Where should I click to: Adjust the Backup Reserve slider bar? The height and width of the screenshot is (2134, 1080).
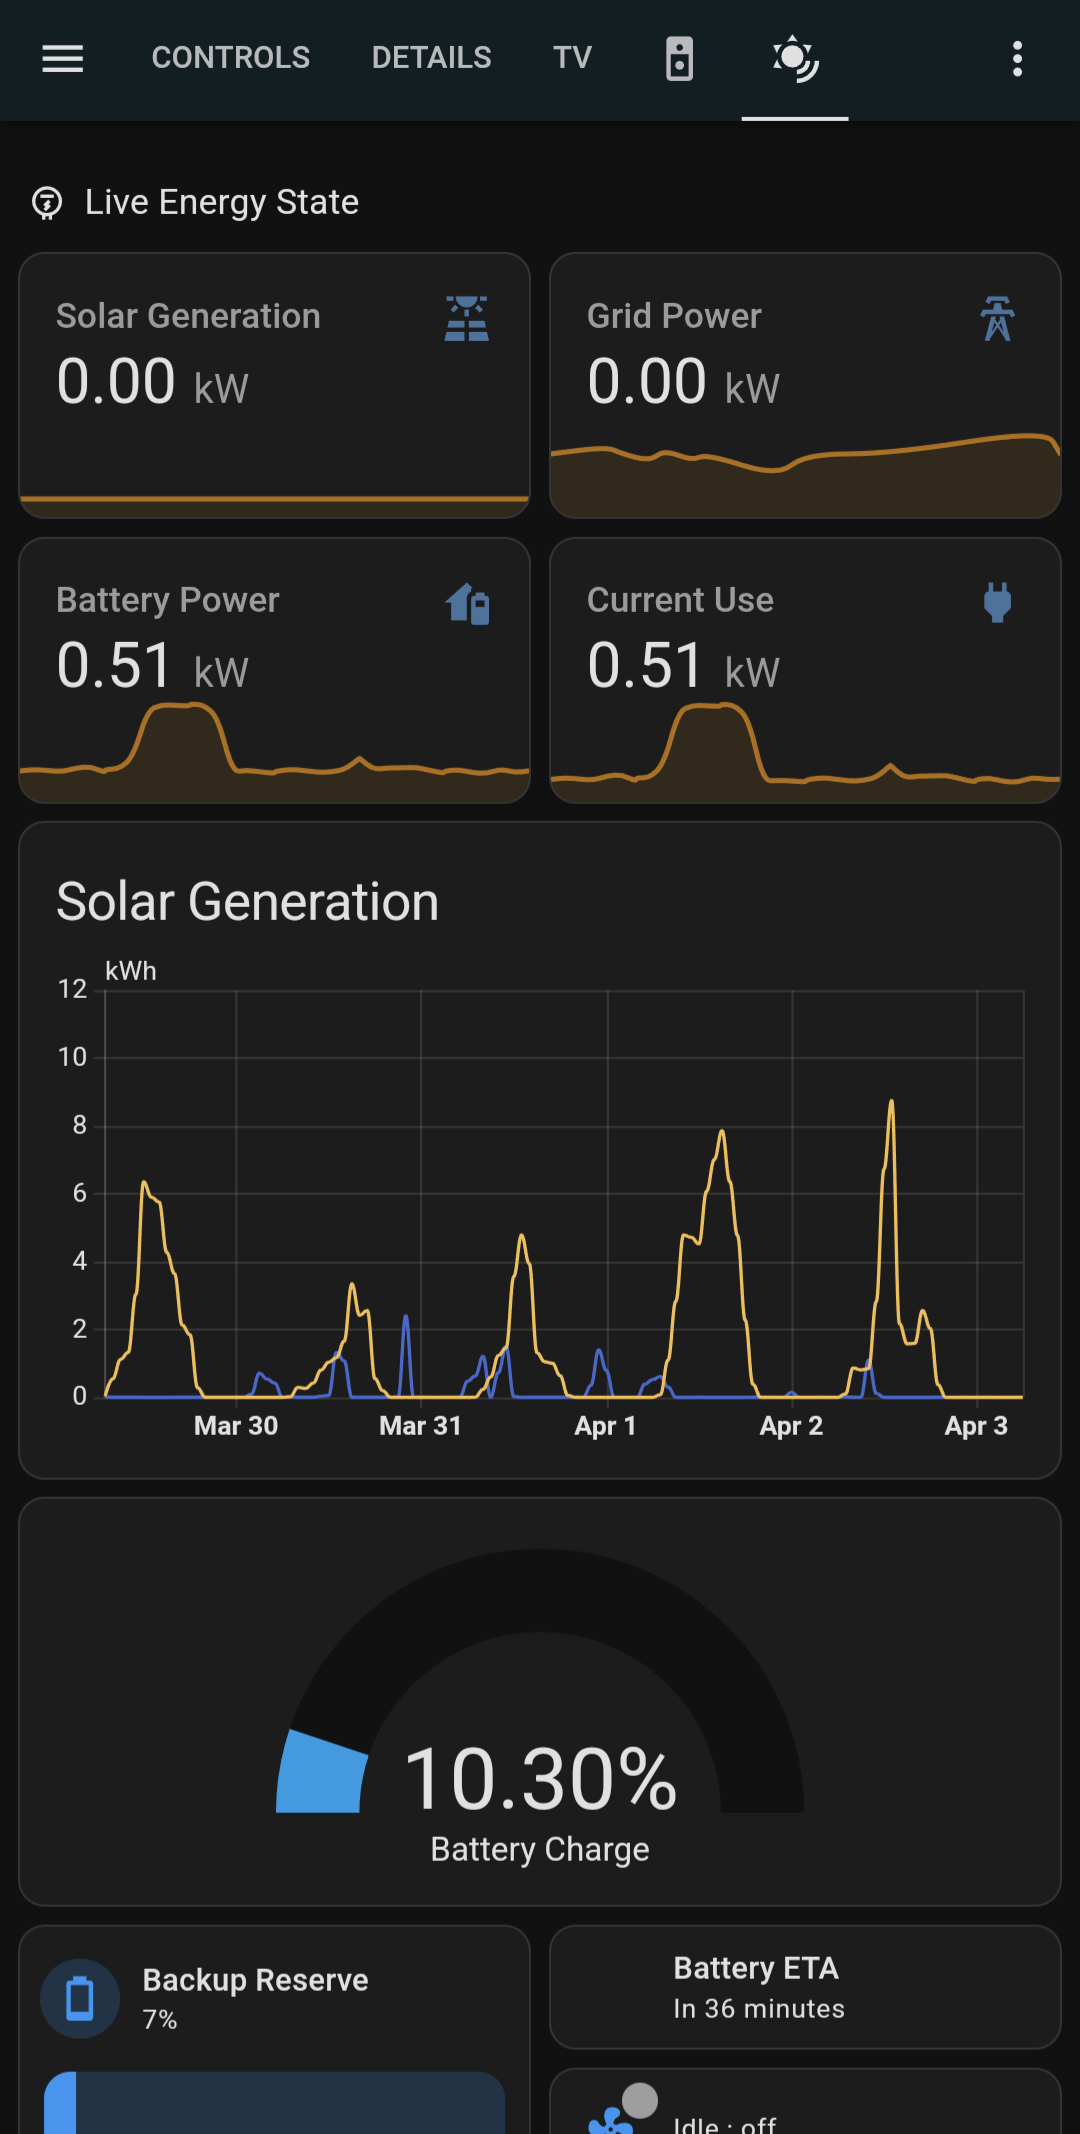click(x=274, y=2104)
